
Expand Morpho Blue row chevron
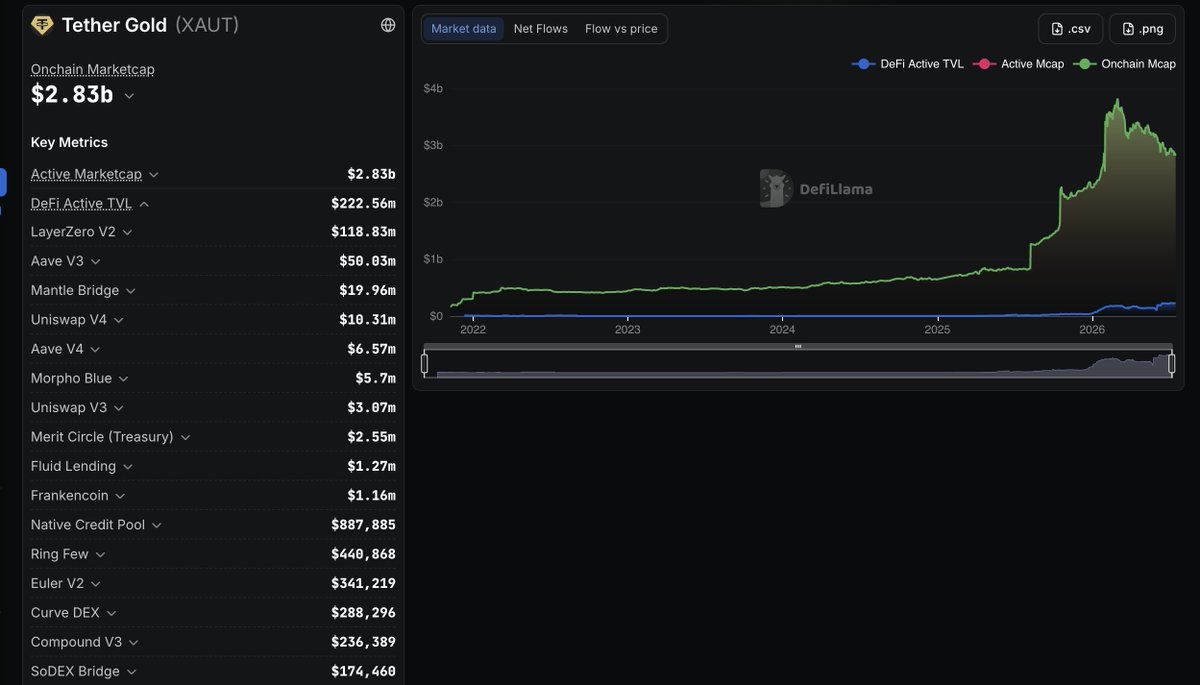[x=122, y=379]
